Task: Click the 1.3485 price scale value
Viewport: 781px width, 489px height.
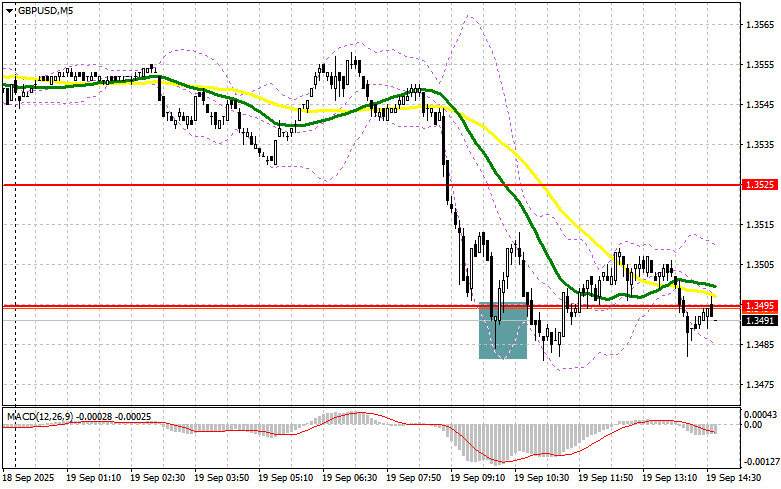Action: tap(760, 345)
